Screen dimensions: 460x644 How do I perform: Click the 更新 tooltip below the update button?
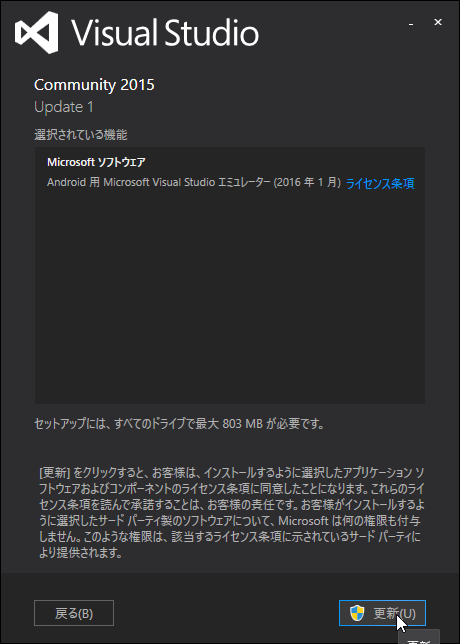pos(419,637)
